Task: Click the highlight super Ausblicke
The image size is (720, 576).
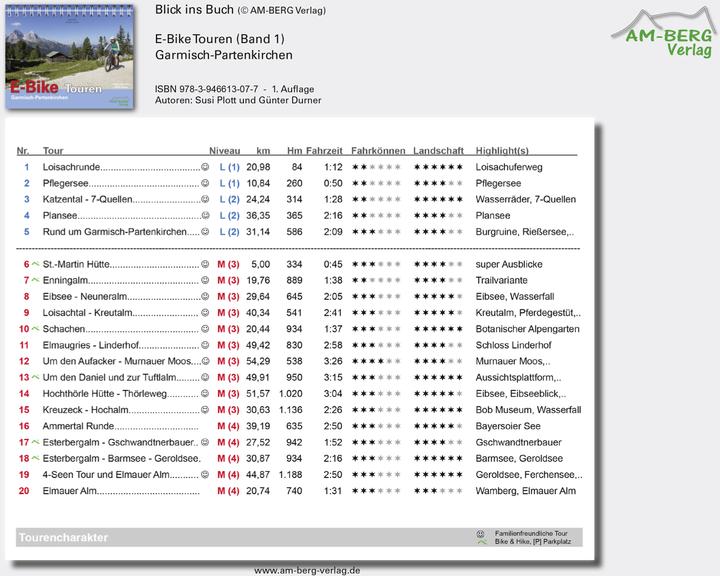Action: (x=509, y=264)
